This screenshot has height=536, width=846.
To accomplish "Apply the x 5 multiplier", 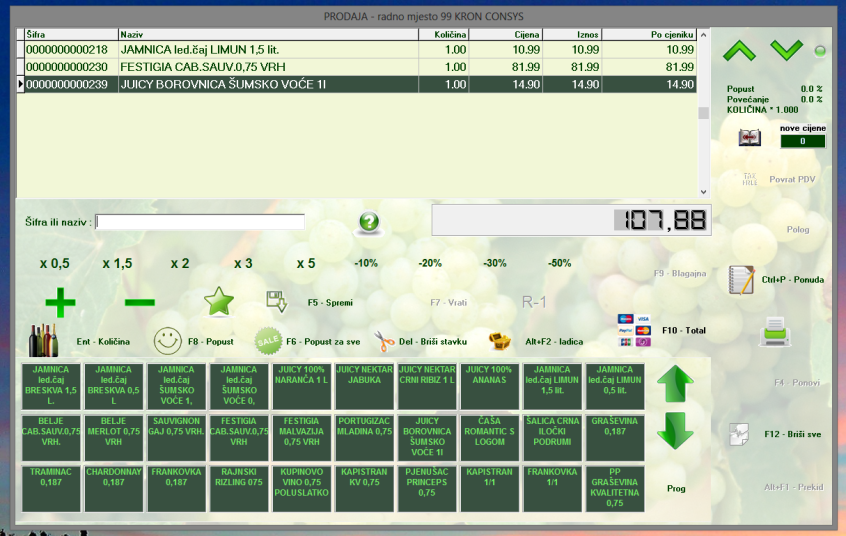I will 305,263.
